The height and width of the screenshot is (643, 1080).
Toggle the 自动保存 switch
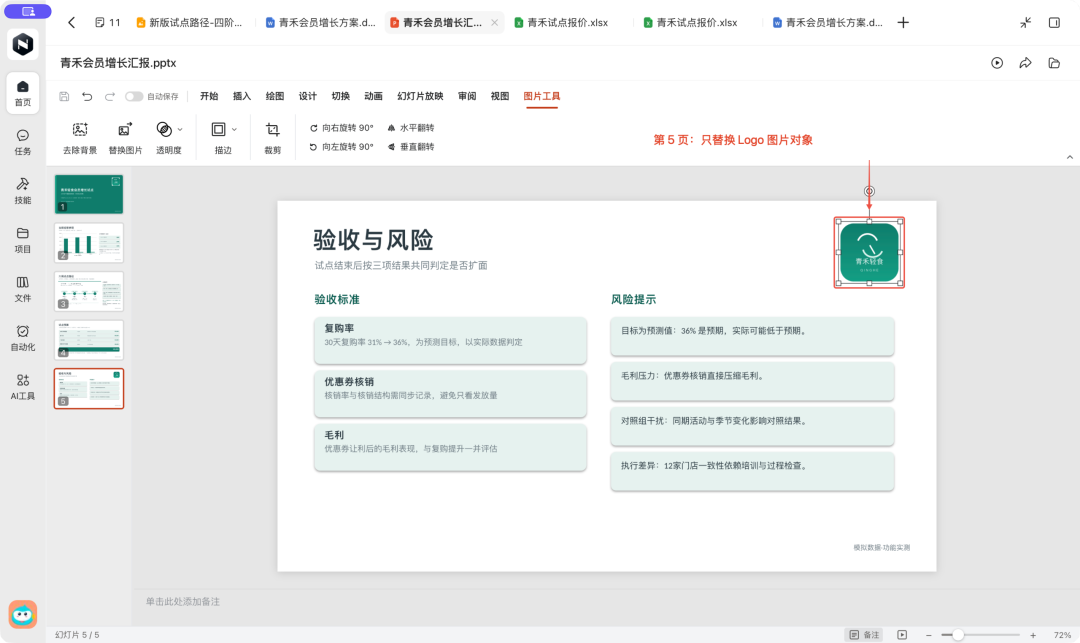[x=134, y=96]
